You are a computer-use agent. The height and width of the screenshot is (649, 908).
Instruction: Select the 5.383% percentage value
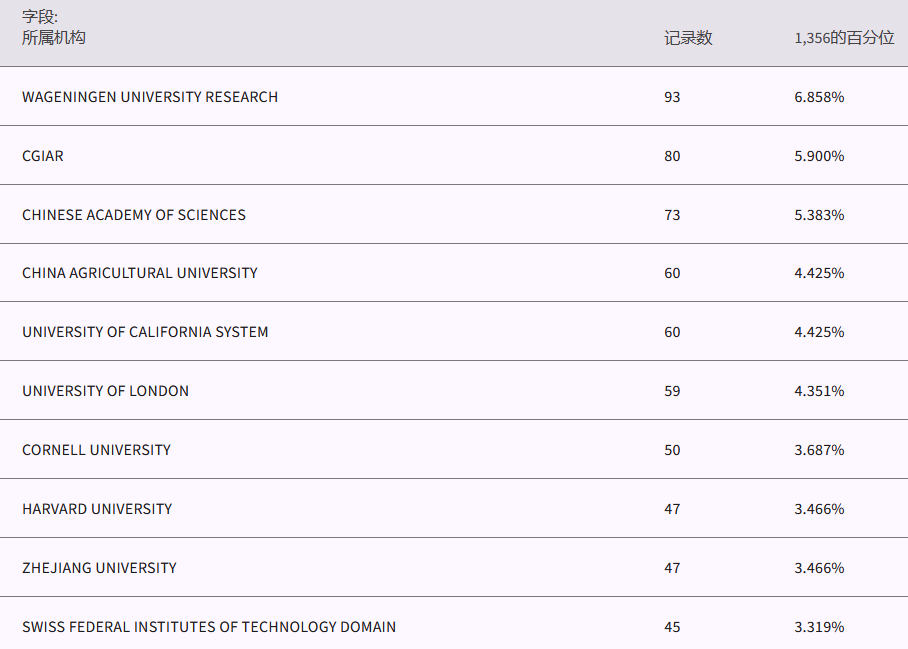coord(819,215)
